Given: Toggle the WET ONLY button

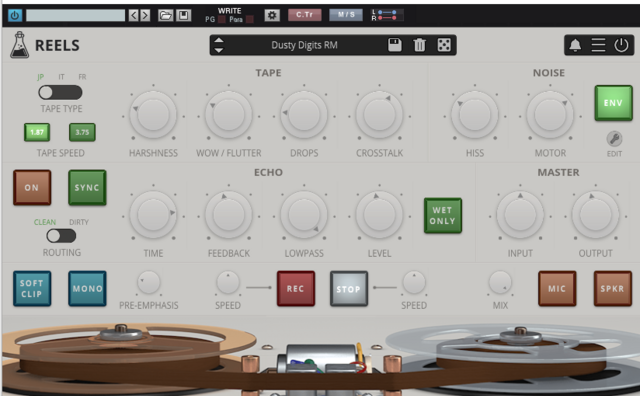Looking at the screenshot, I should (x=443, y=216).
